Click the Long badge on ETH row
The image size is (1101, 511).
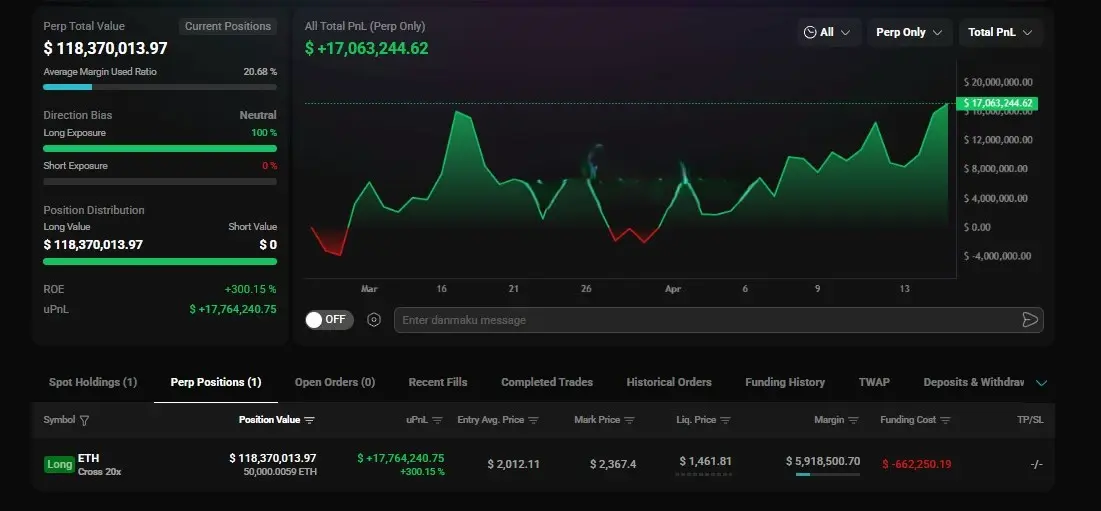coord(60,465)
